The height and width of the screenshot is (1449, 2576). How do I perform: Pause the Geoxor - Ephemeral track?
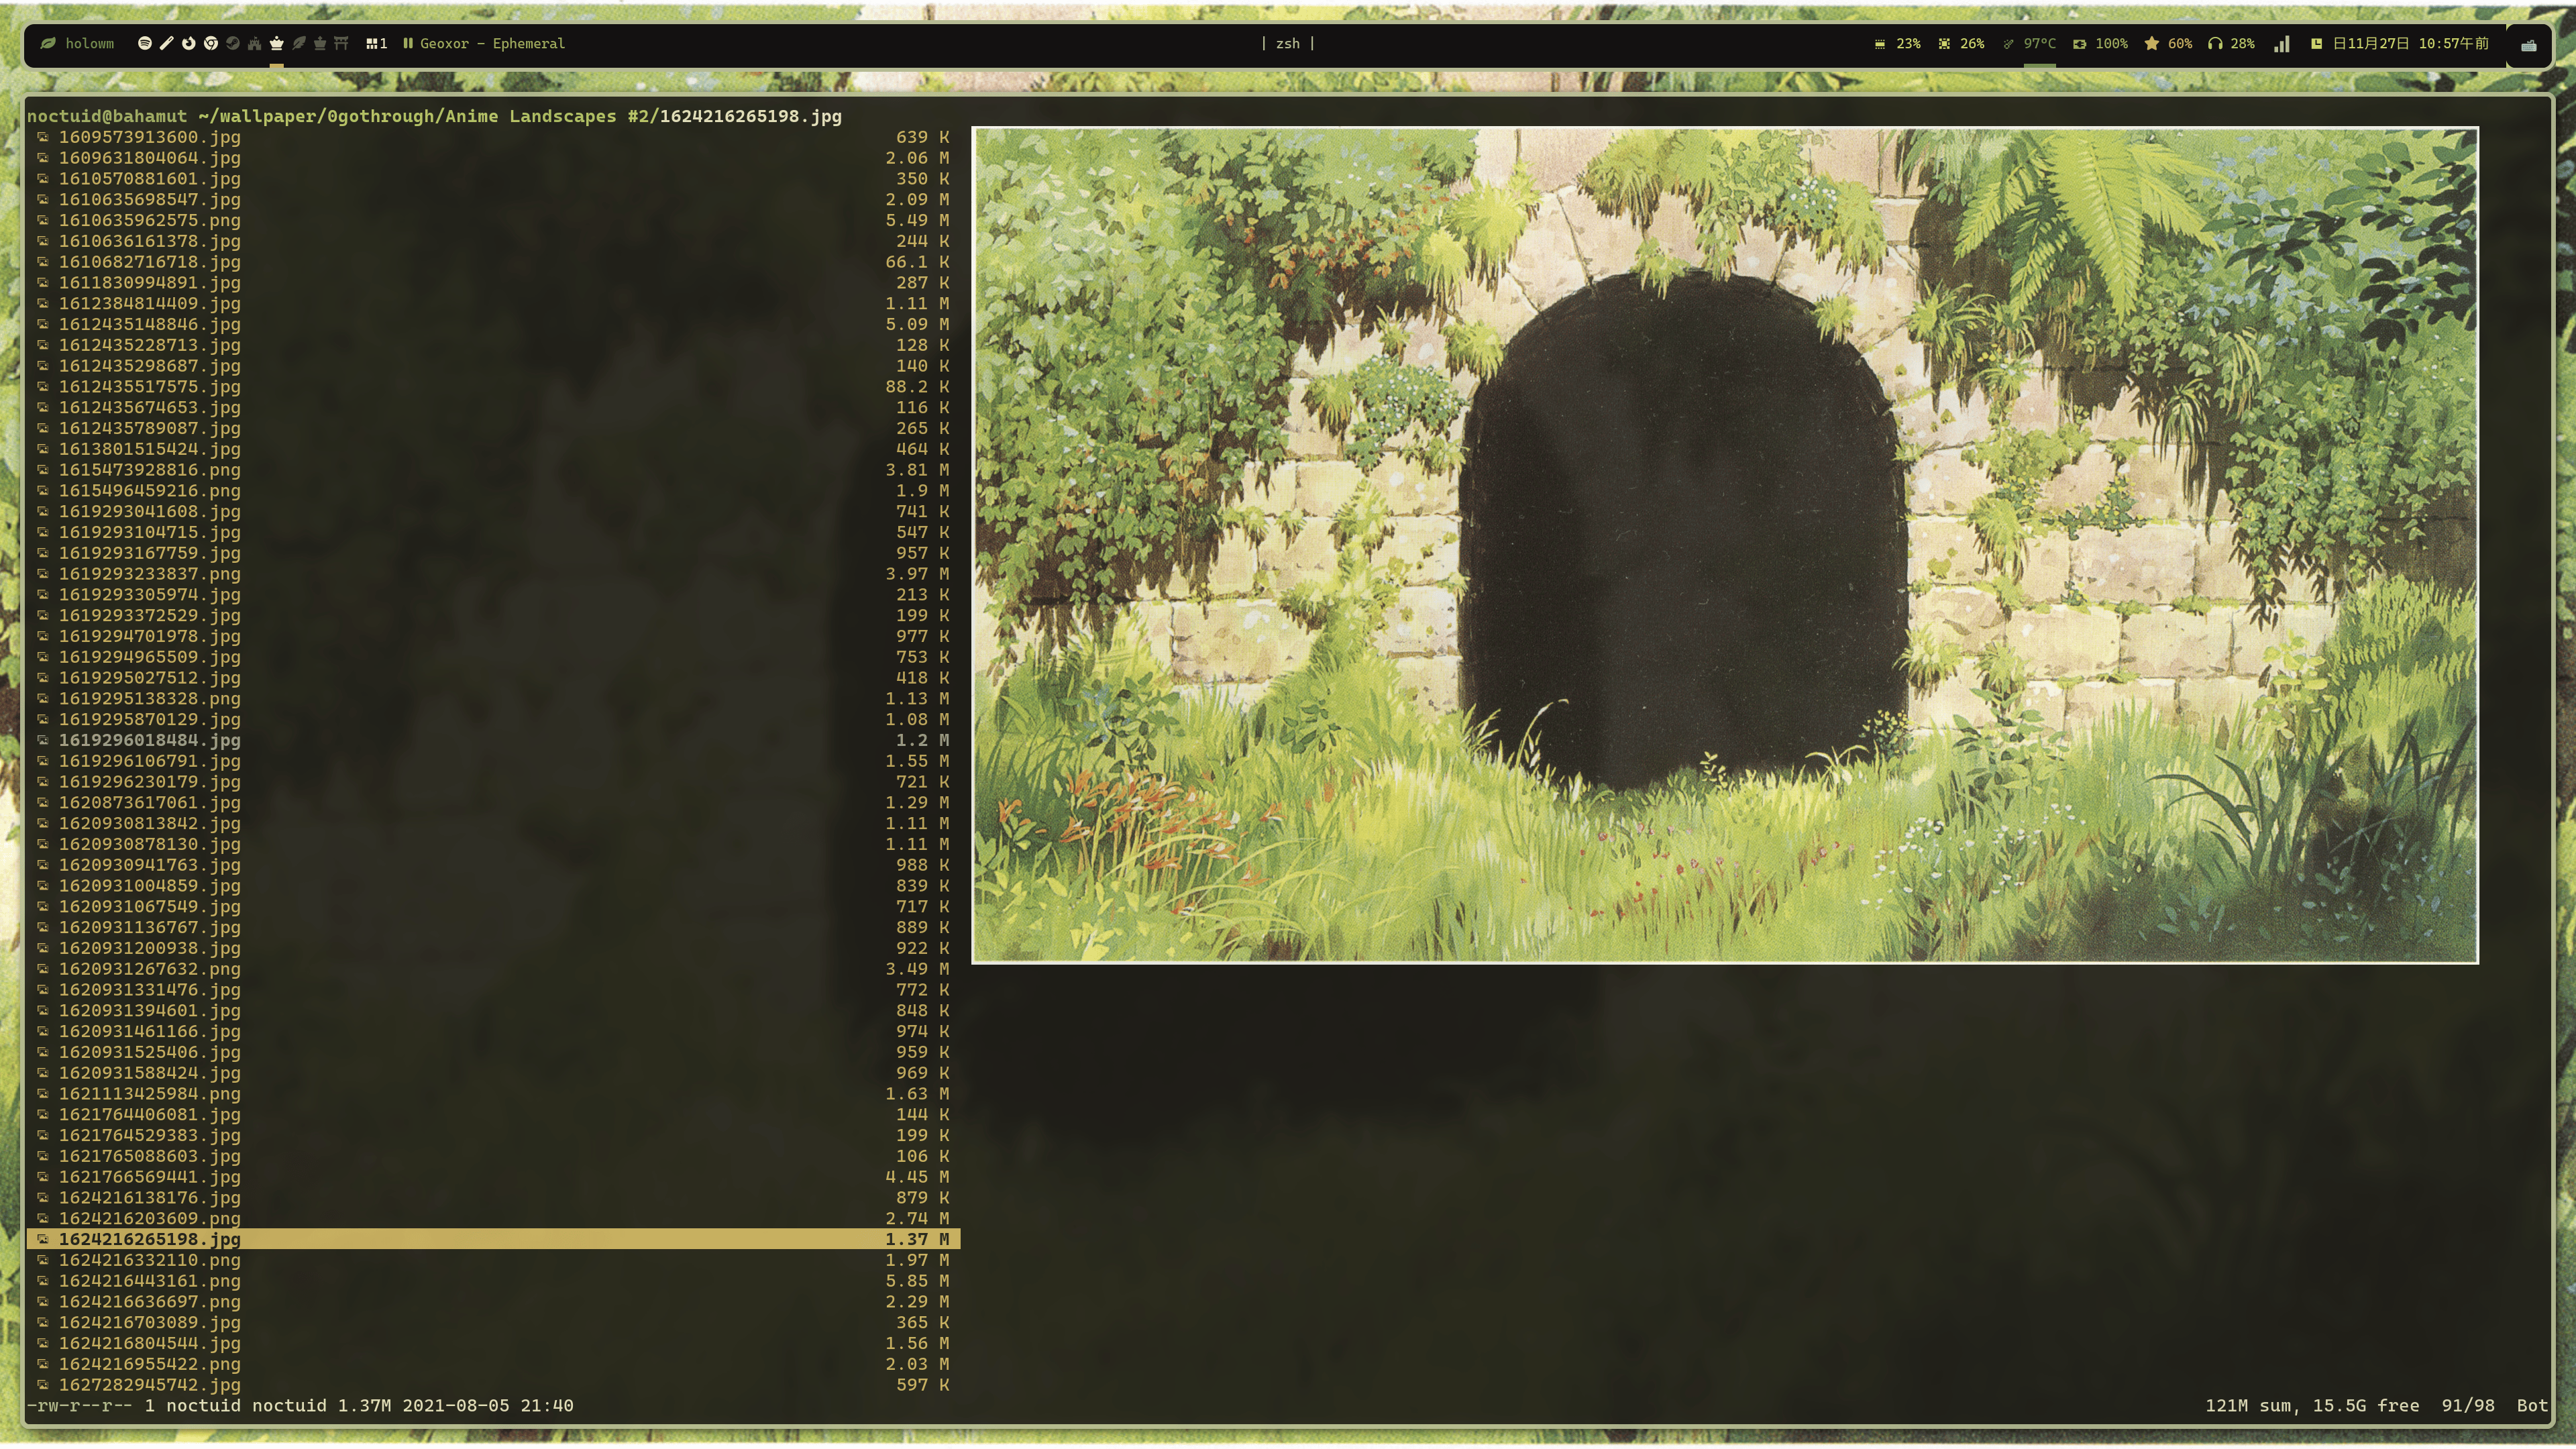[x=408, y=43]
